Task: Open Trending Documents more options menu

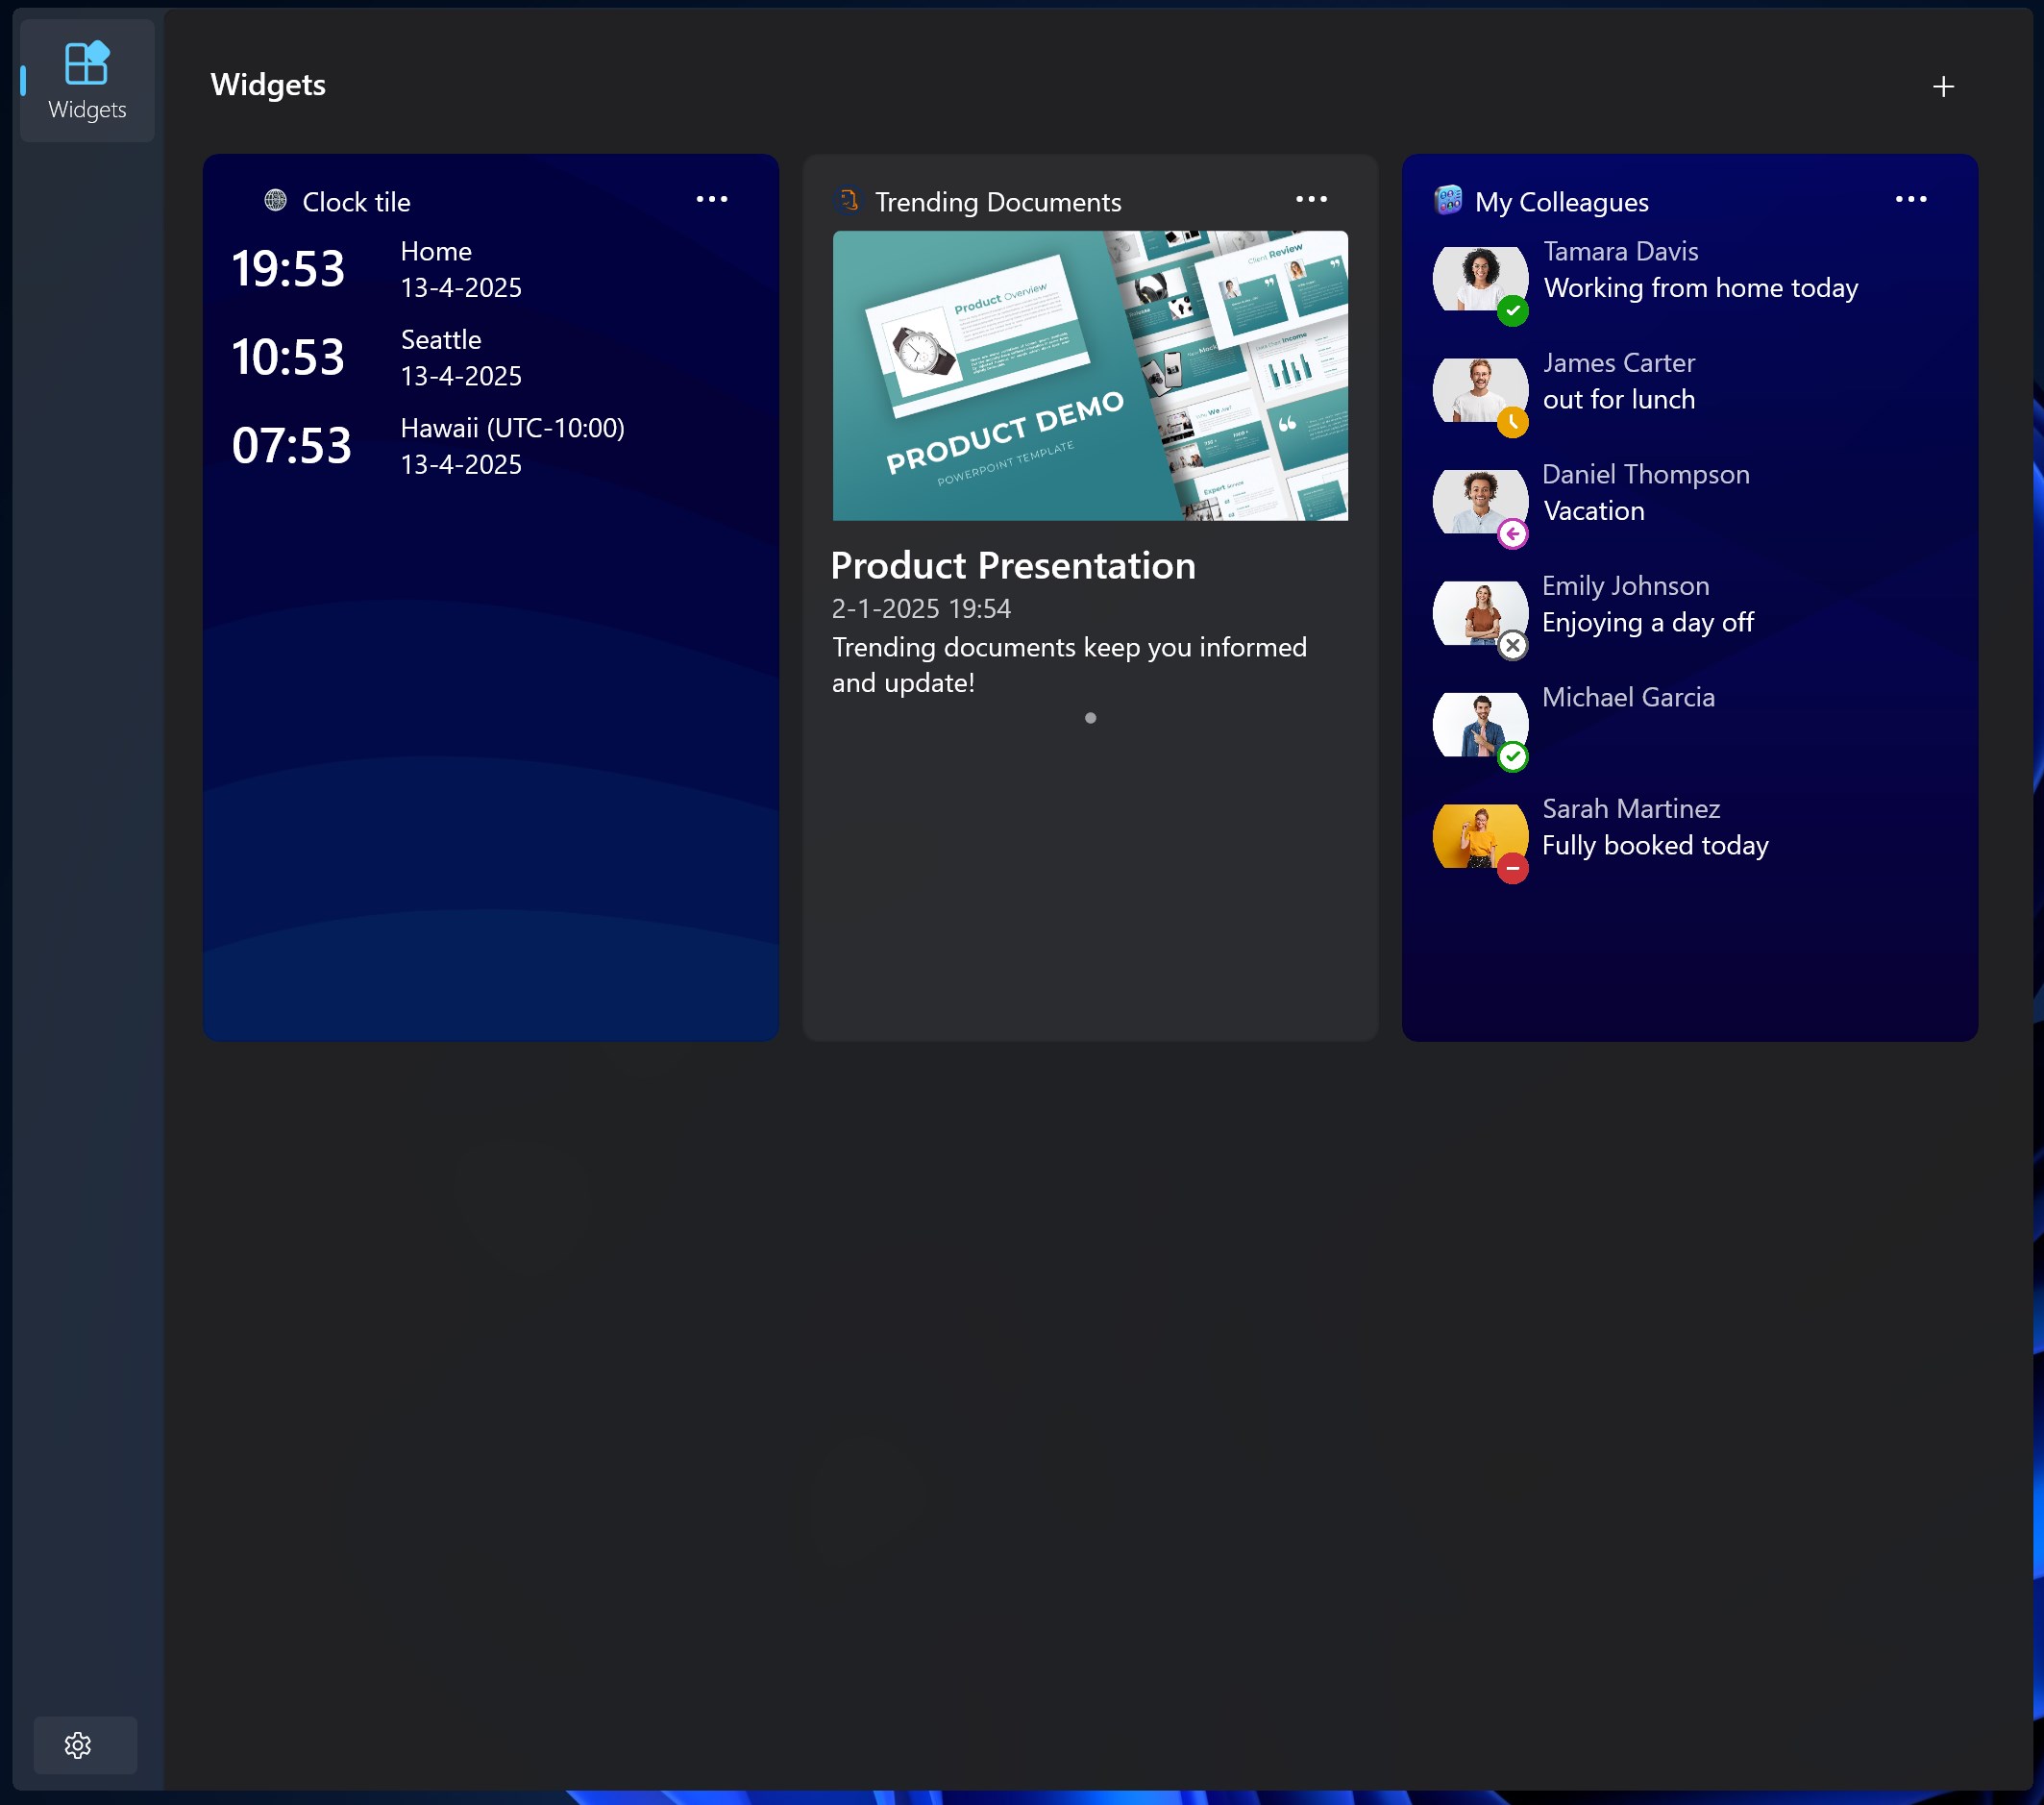Action: pos(1311,200)
